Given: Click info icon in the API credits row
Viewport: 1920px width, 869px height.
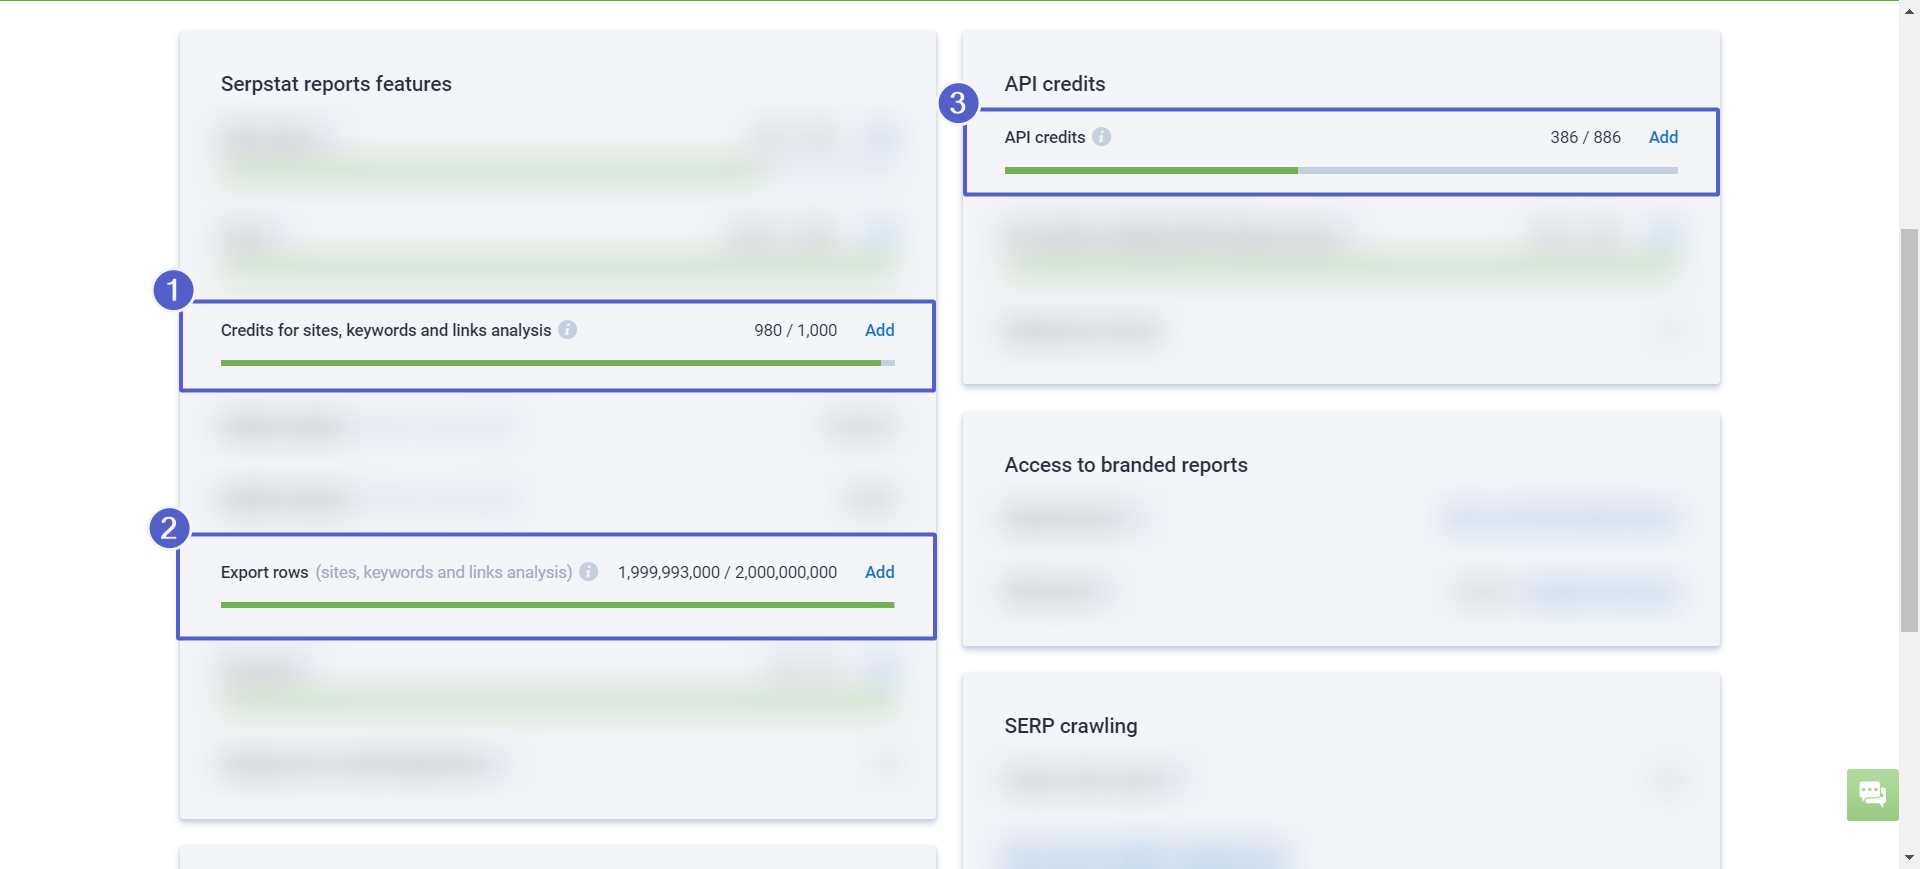Looking at the screenshot, I should tap(1101, 137).
